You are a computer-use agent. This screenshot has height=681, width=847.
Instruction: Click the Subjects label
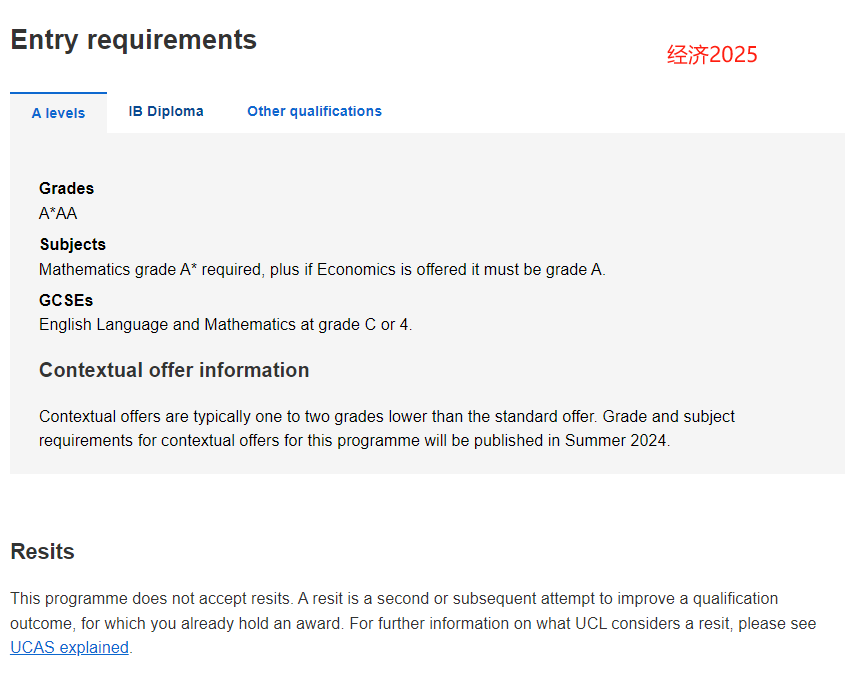(72, 244)
